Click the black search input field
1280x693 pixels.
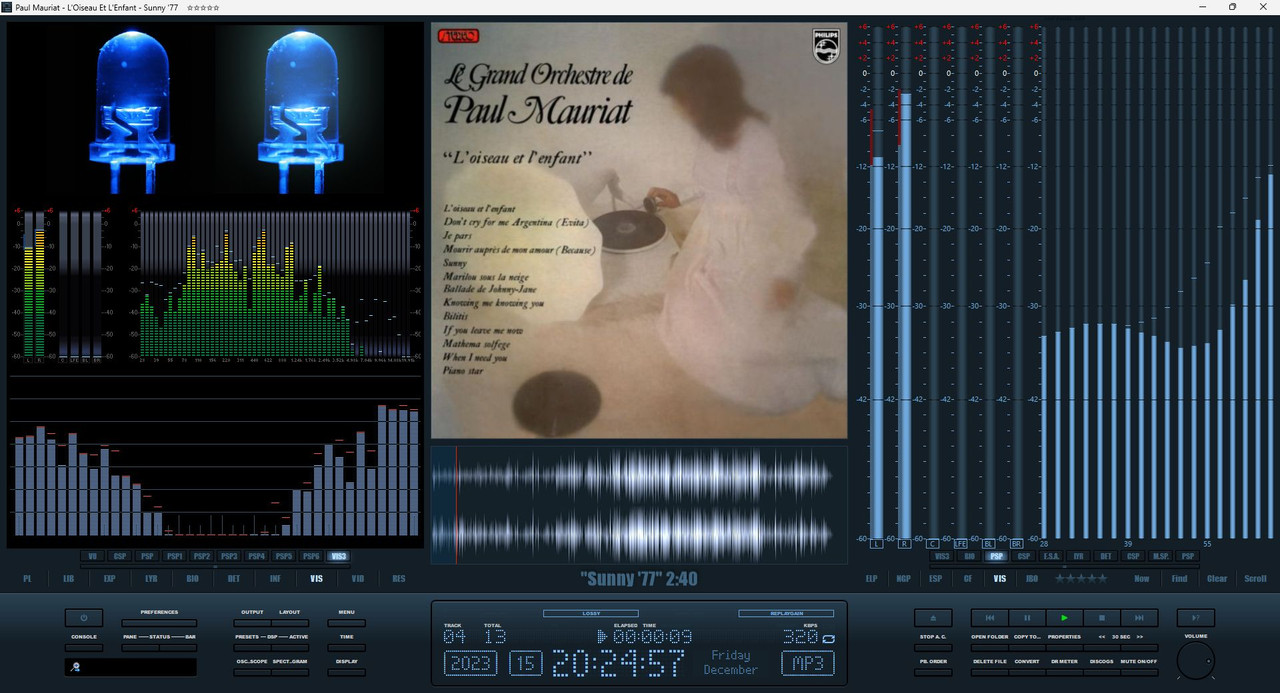[x=131, y=667]
